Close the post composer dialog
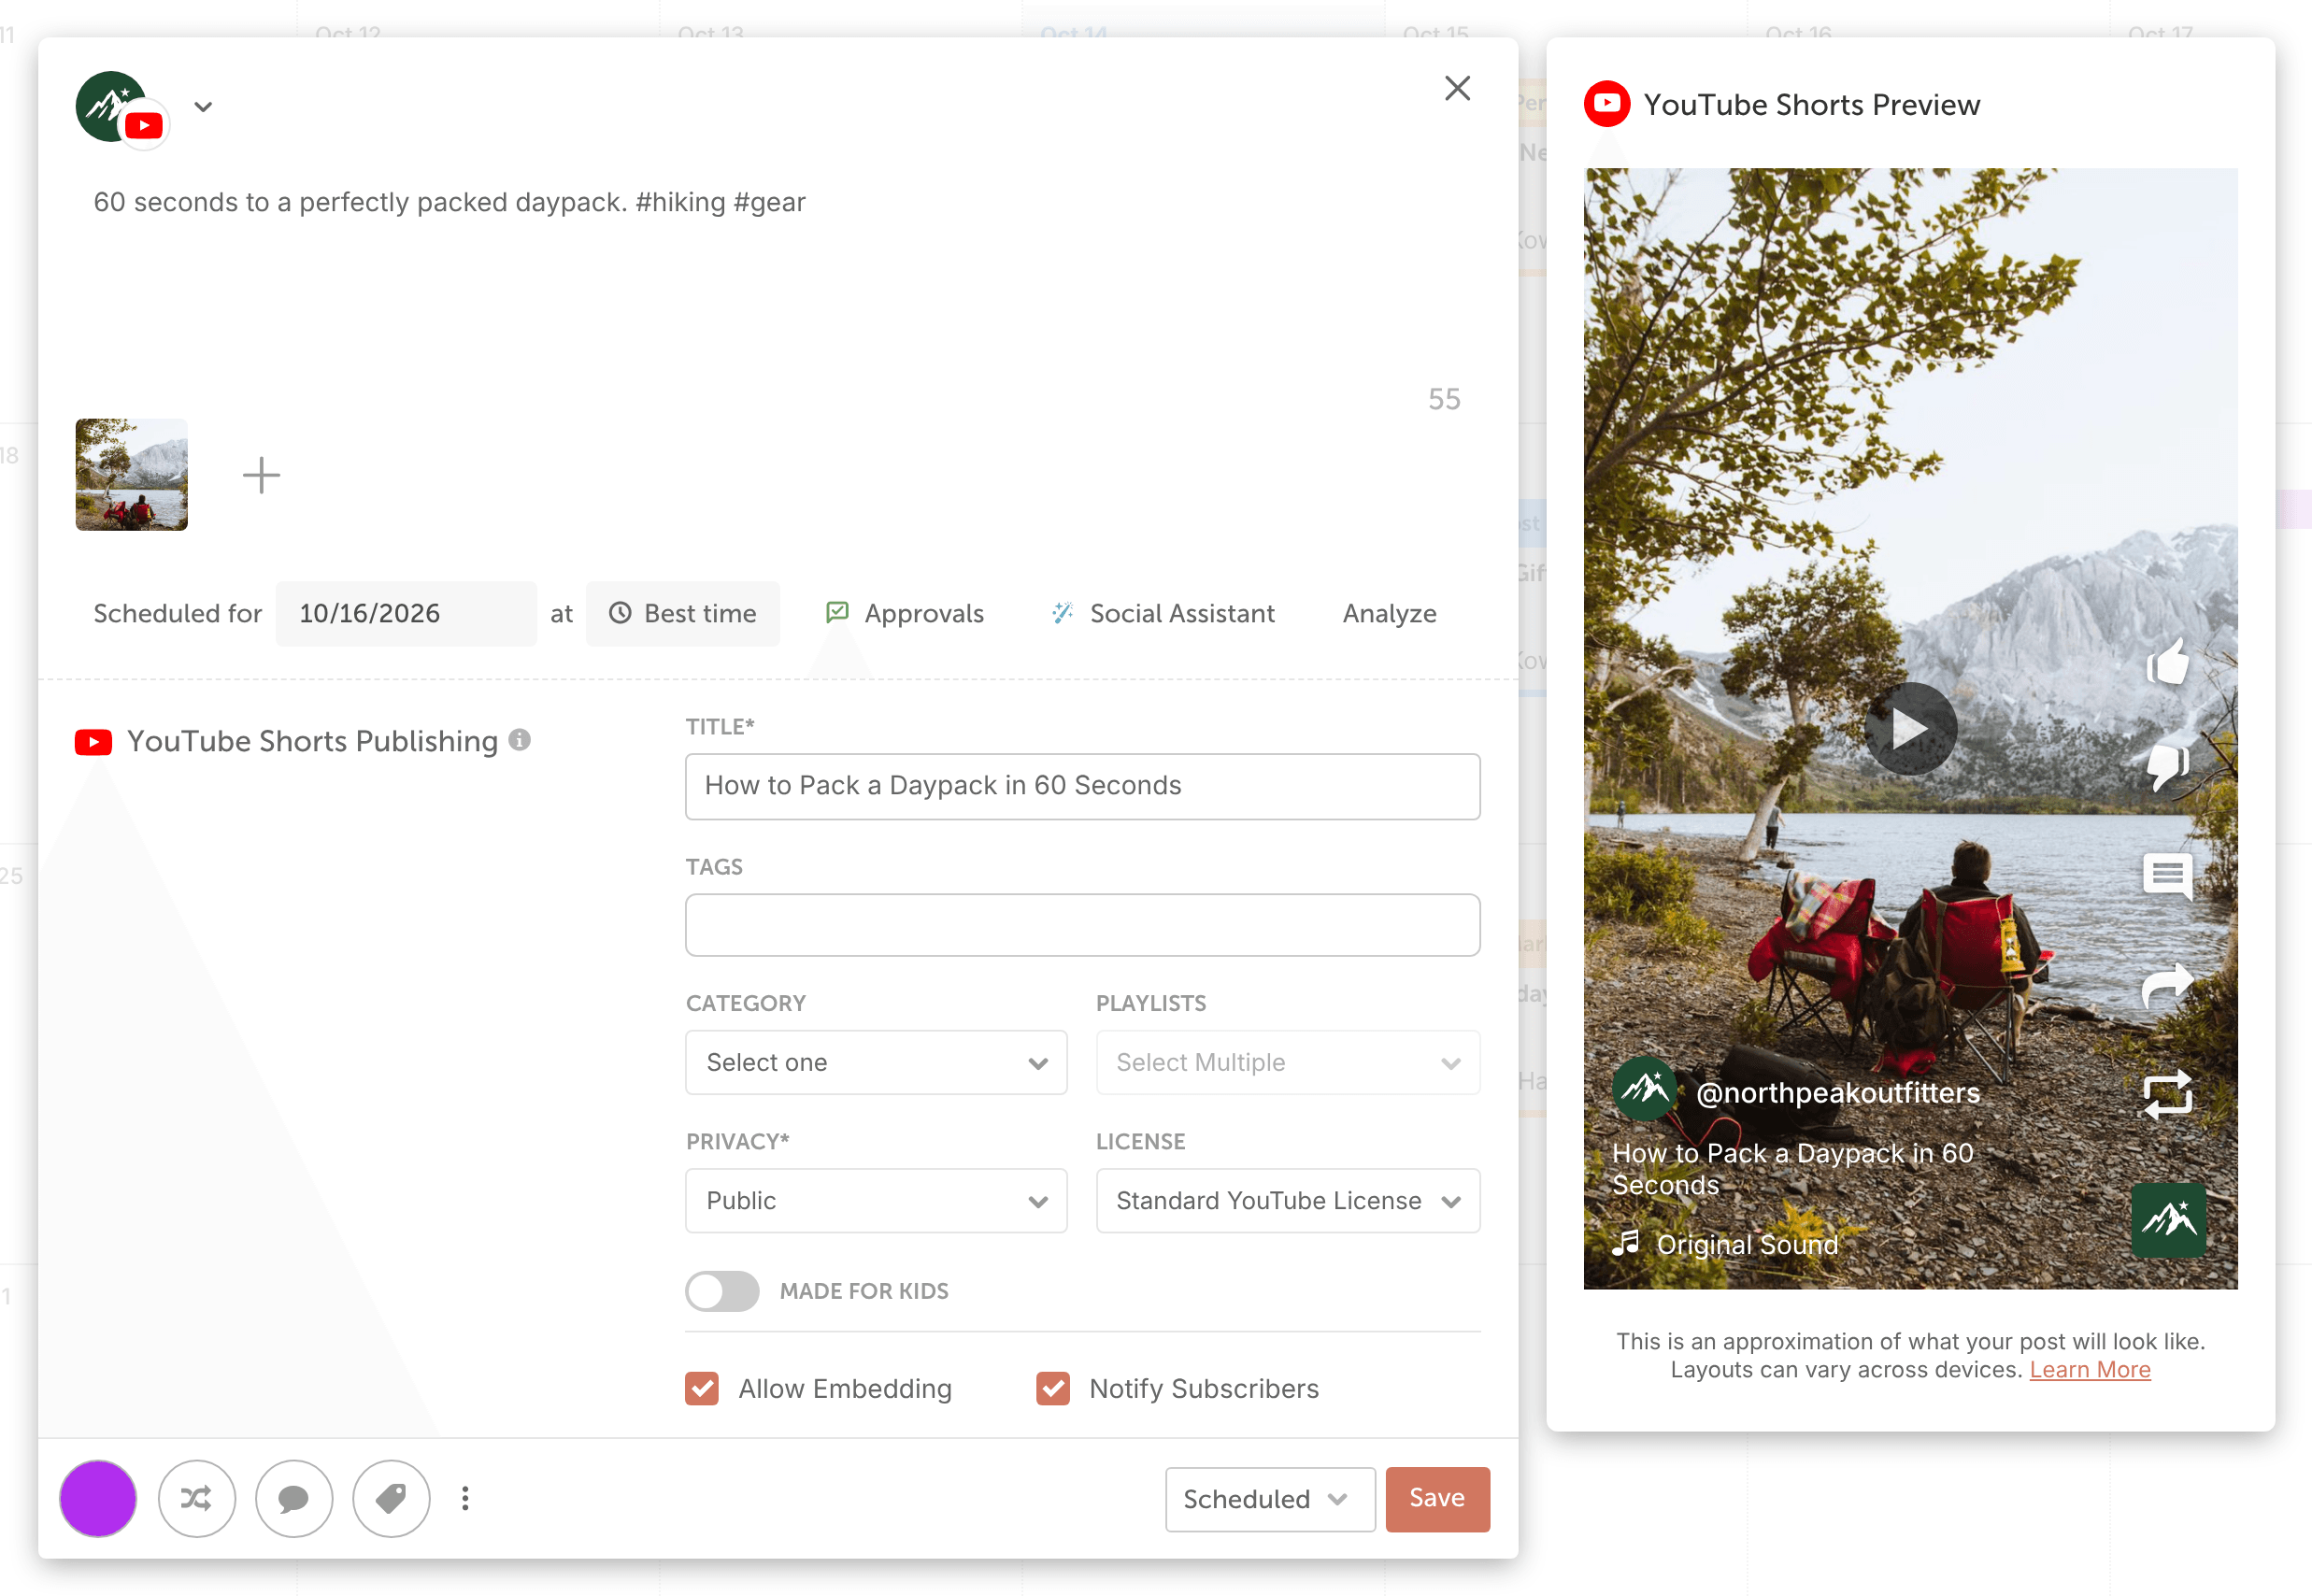 click(x=1457, y=88)
